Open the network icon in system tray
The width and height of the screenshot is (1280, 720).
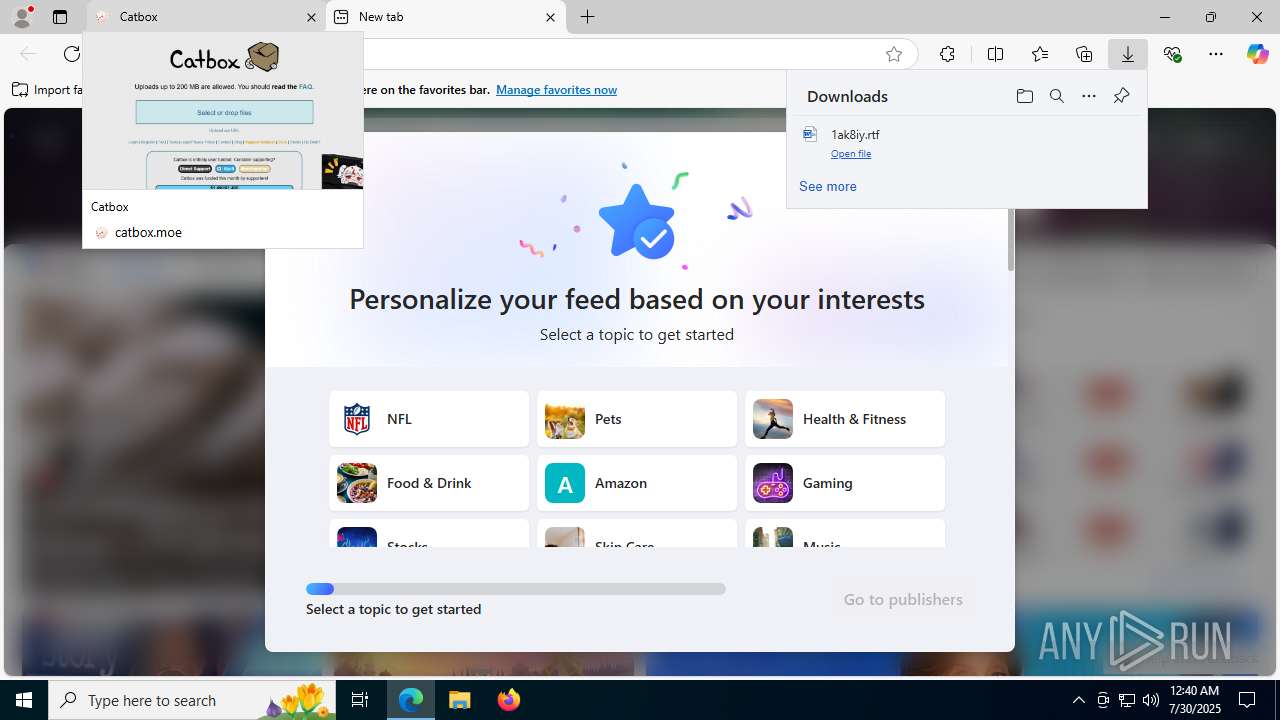click(1127, 700)
